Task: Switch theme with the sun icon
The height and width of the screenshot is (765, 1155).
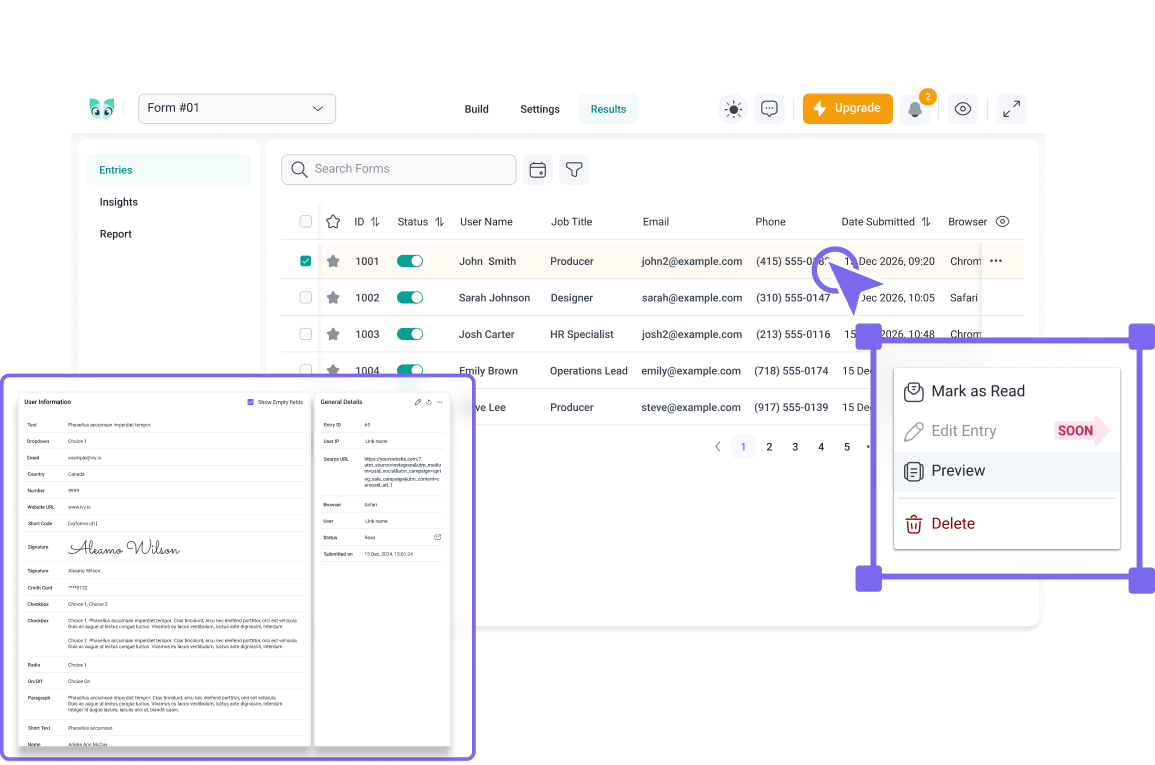Action: click(x=733, y=109)
